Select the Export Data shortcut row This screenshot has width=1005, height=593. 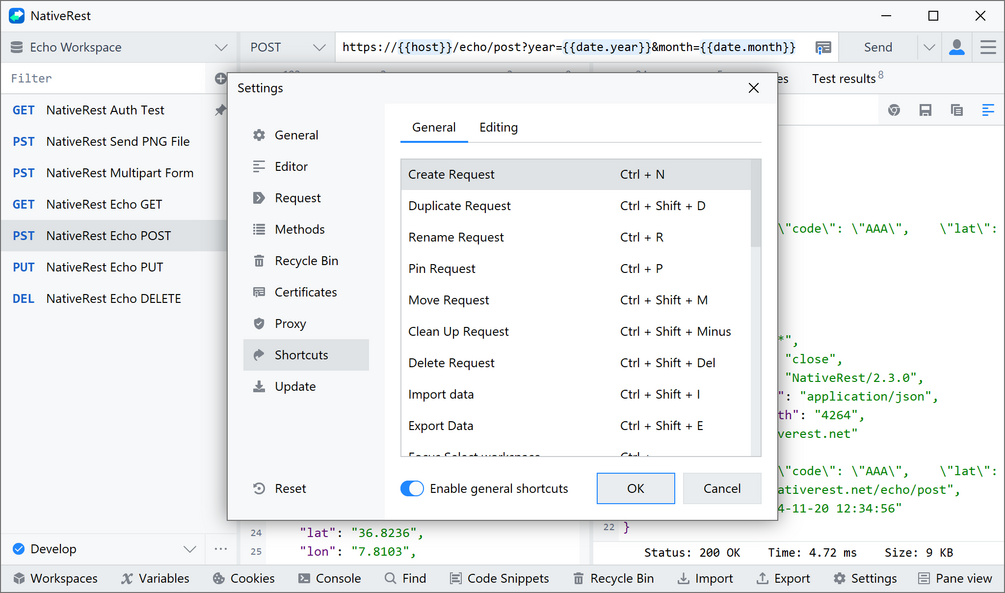pos(576,426)
